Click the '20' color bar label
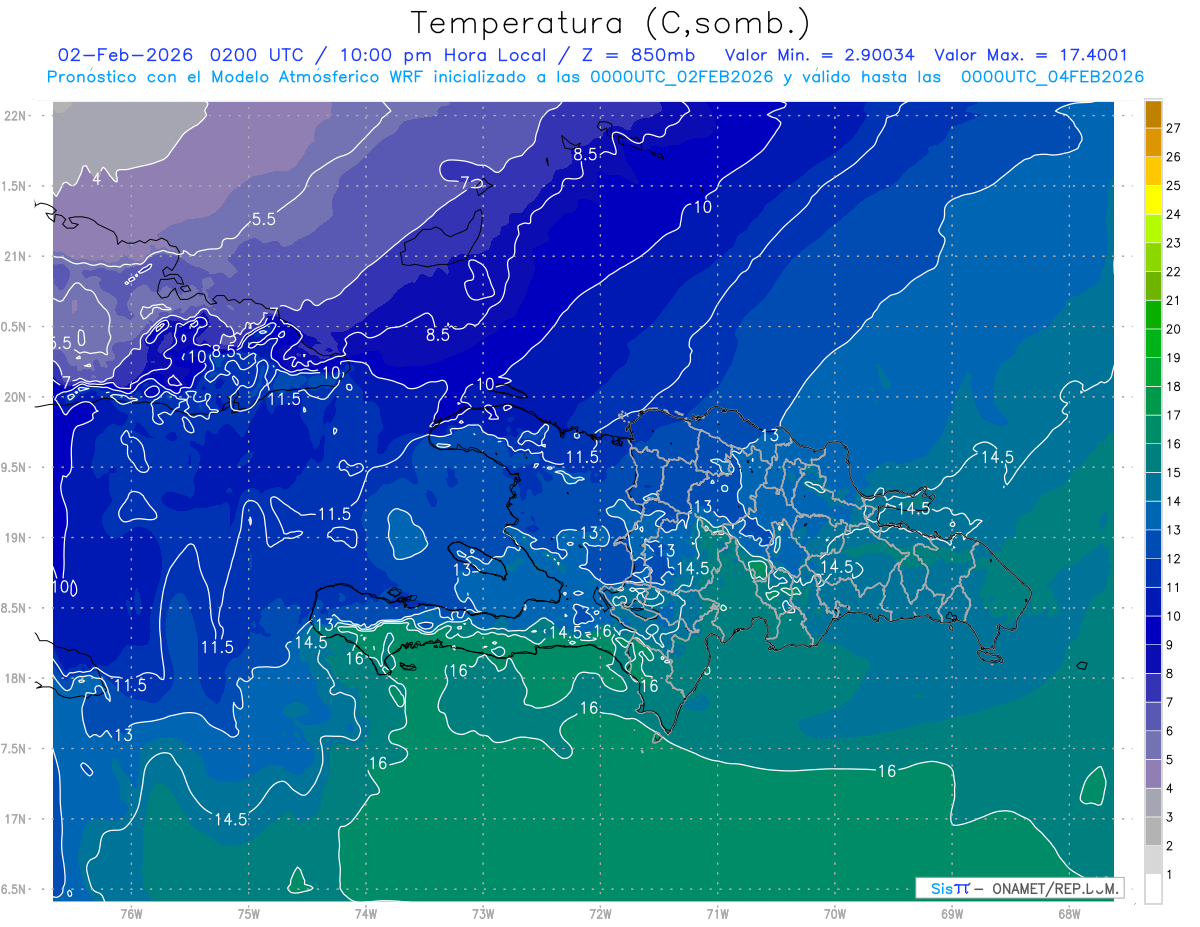Image resolution: width=1200 pixels, height=927 pixels. coord(1174,329)
